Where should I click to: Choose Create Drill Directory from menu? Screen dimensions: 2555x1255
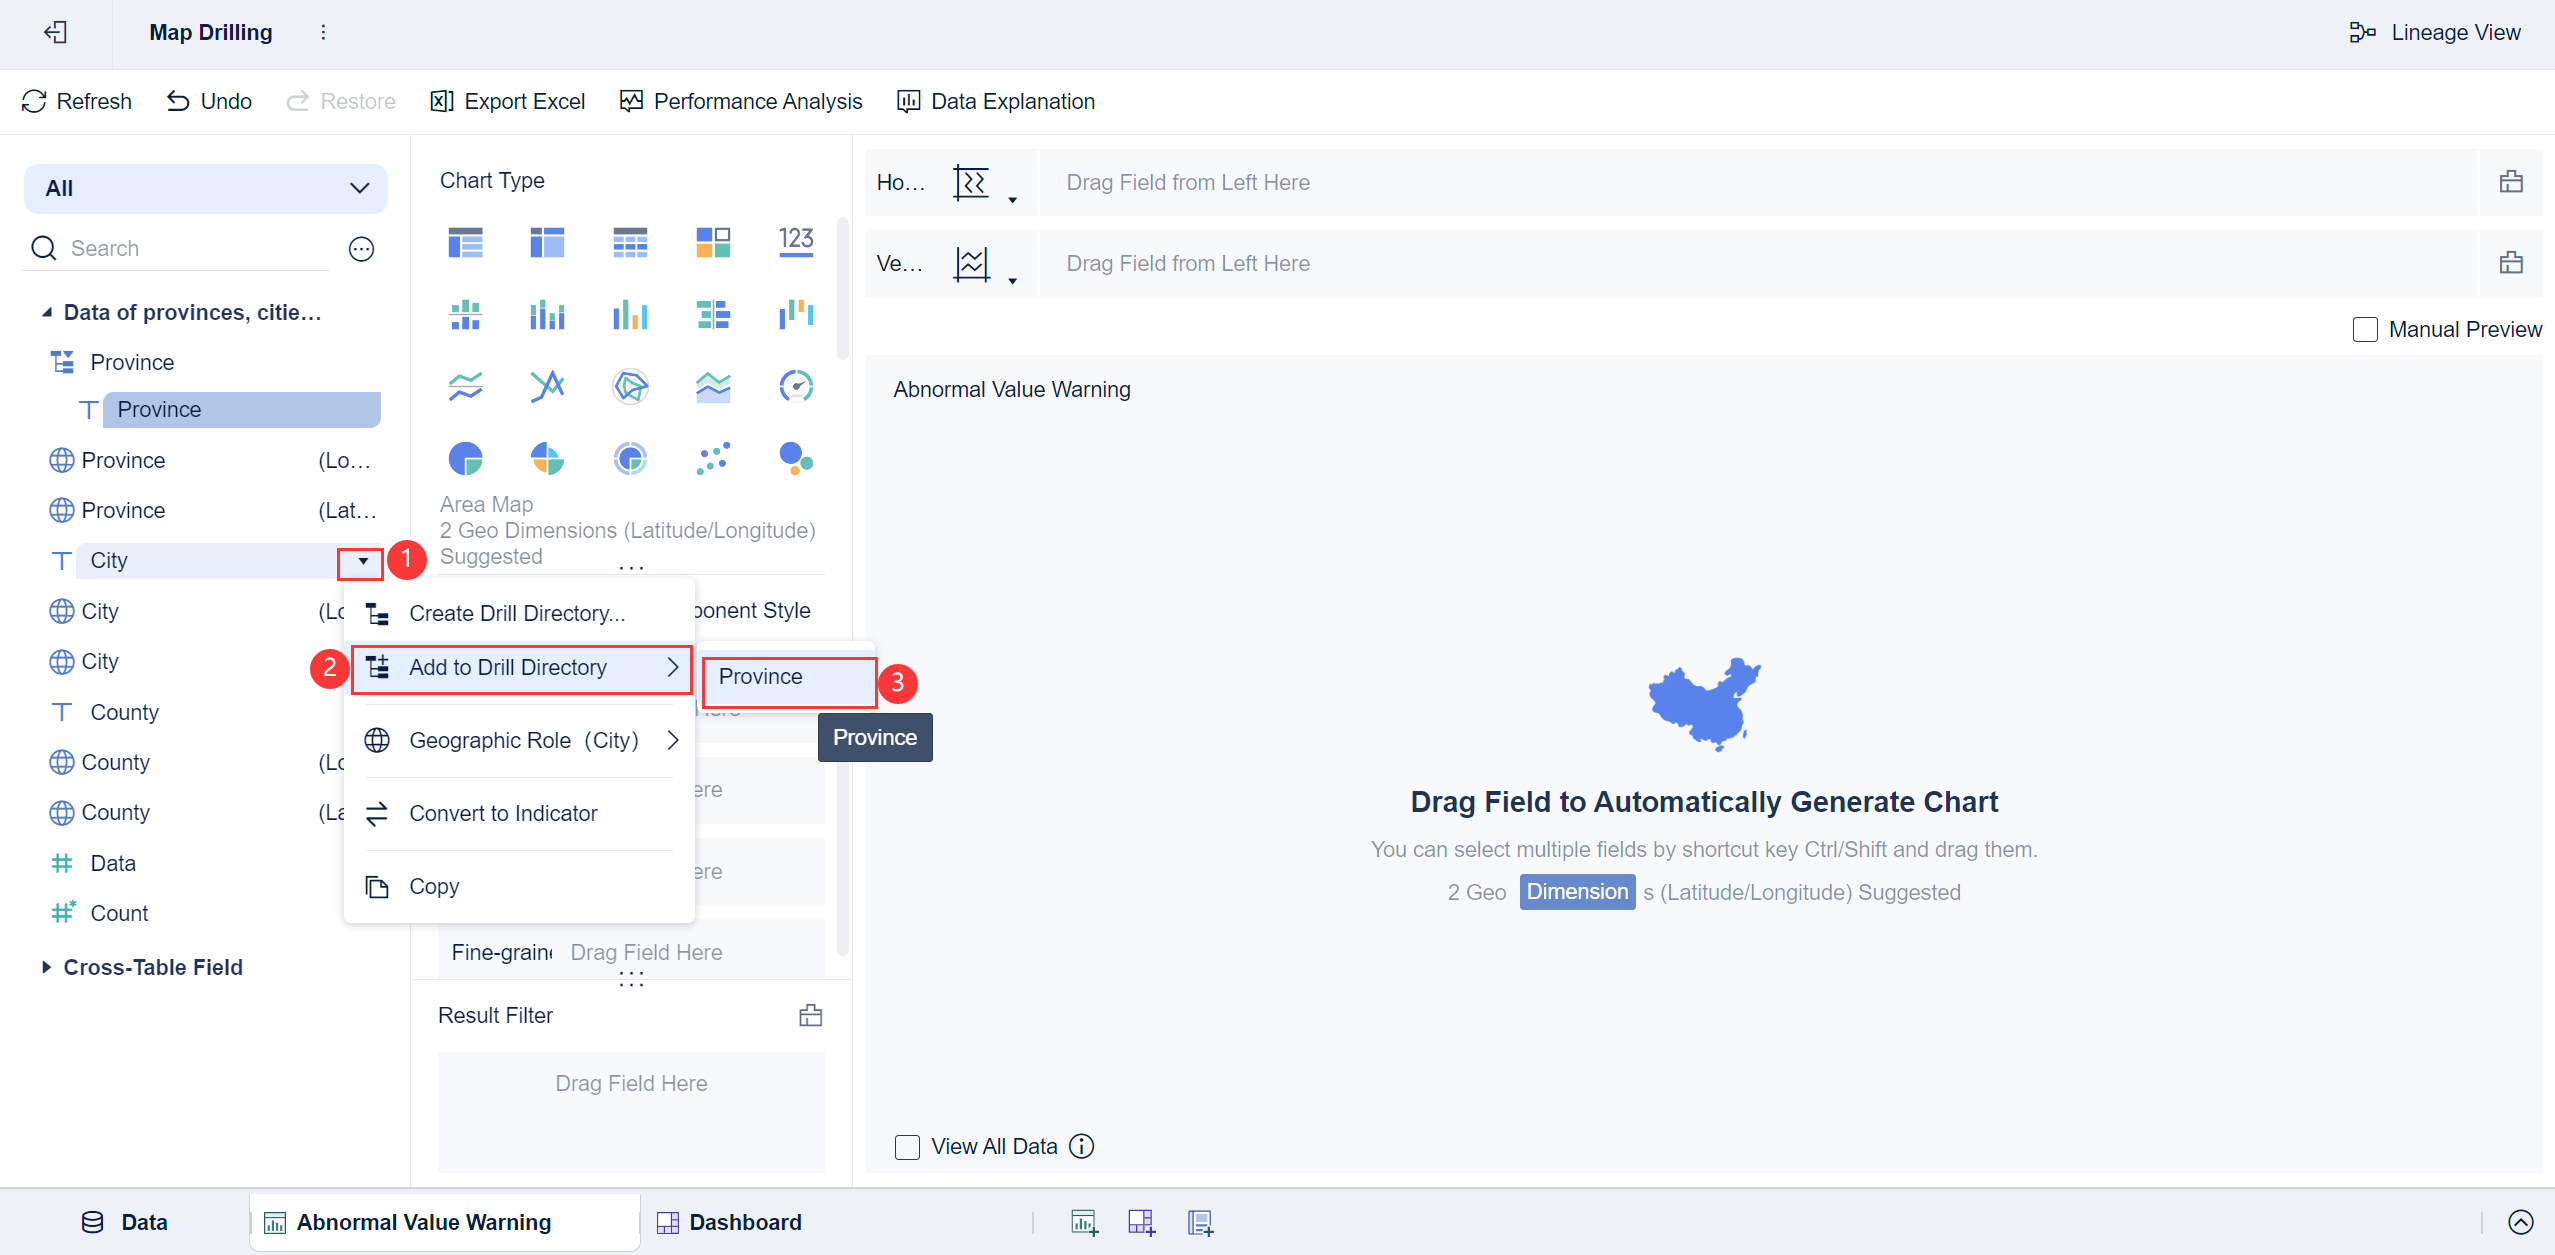(519, 613)
